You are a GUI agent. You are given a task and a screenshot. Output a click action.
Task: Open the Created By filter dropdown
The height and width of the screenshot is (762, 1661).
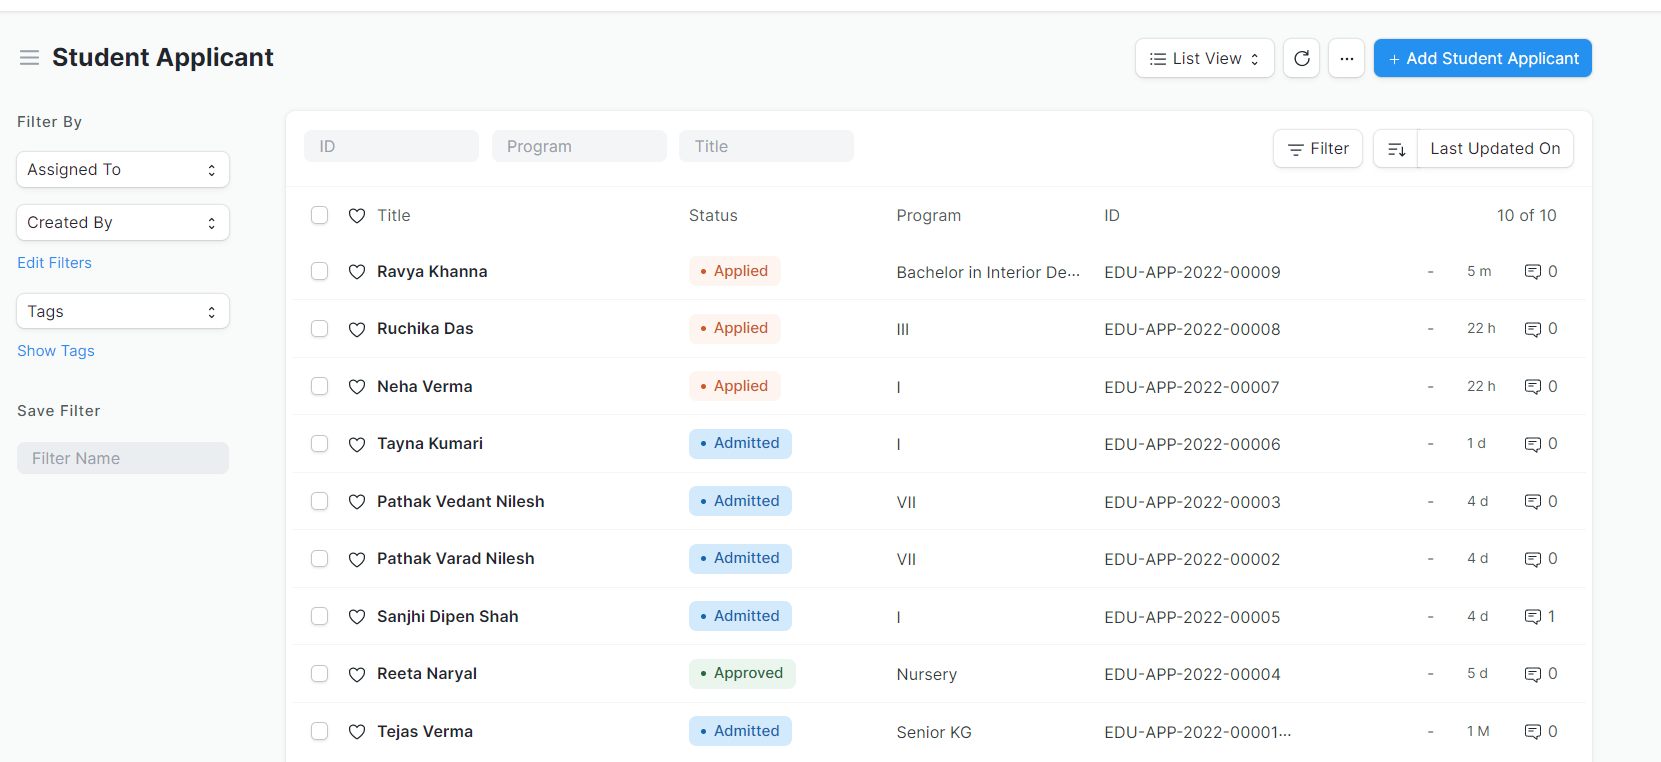(123, 222)
